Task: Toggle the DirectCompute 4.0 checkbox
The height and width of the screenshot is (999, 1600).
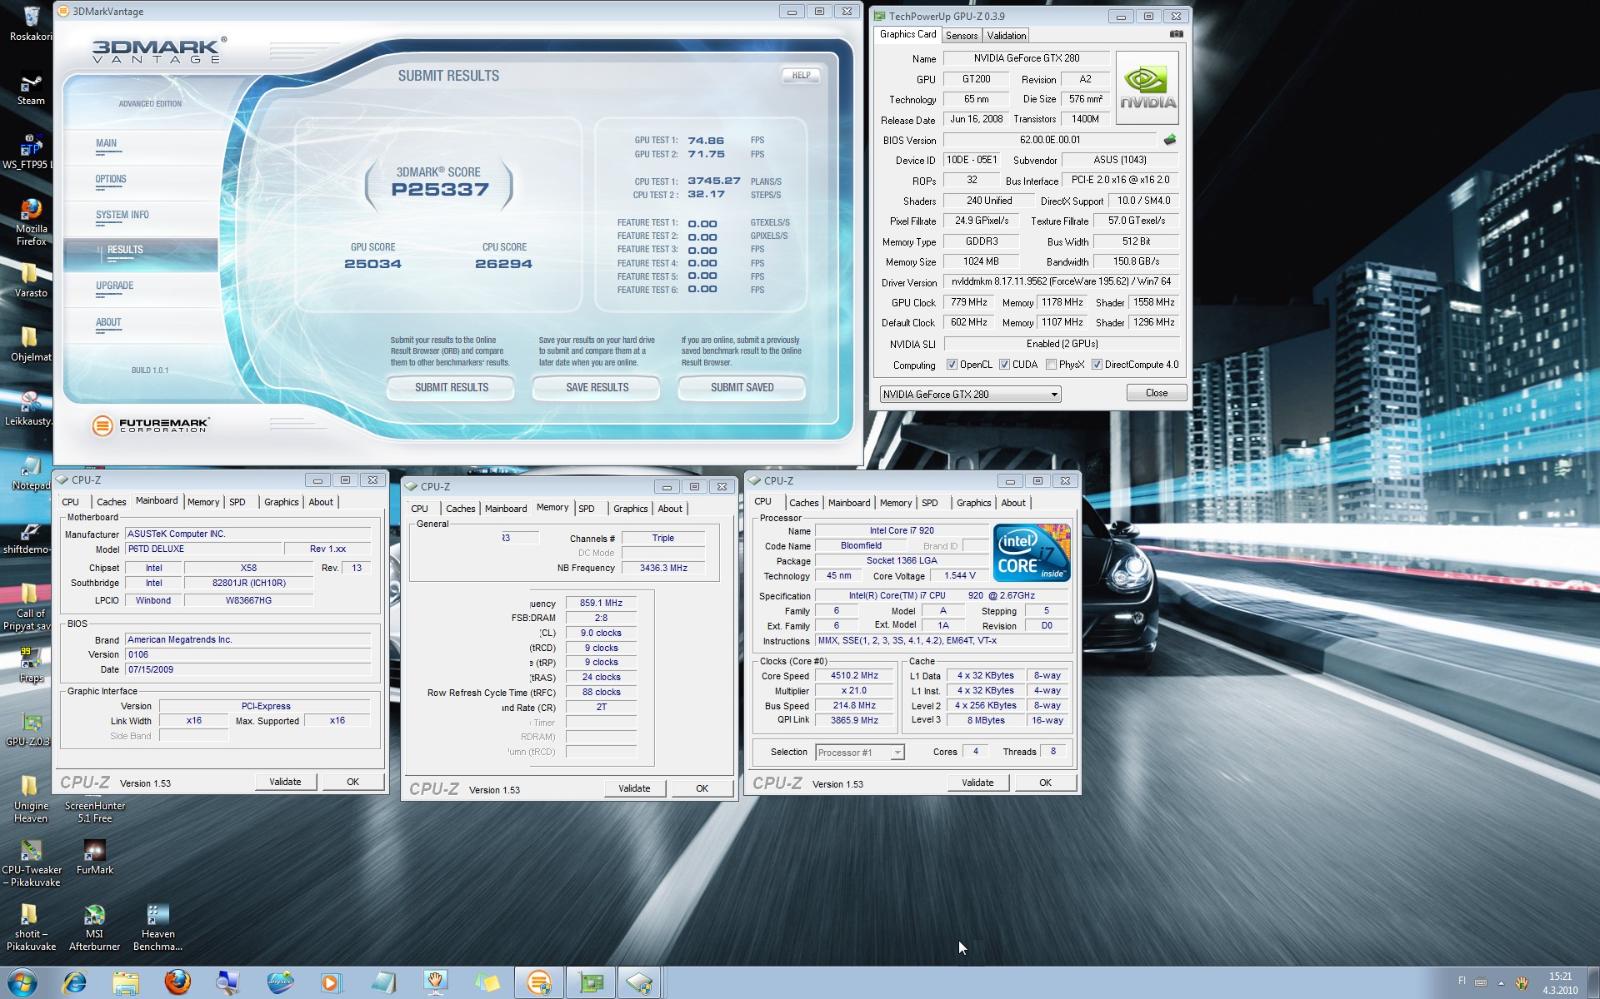Action: coord(1097,365)
